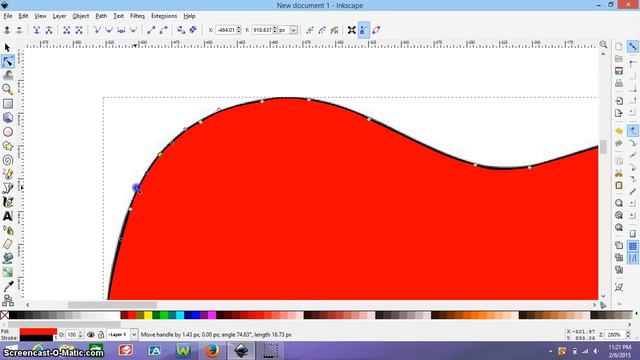This screenshot has width=640, height=360.
Task: Toggle current layer lock
Action: coord(101,335)
